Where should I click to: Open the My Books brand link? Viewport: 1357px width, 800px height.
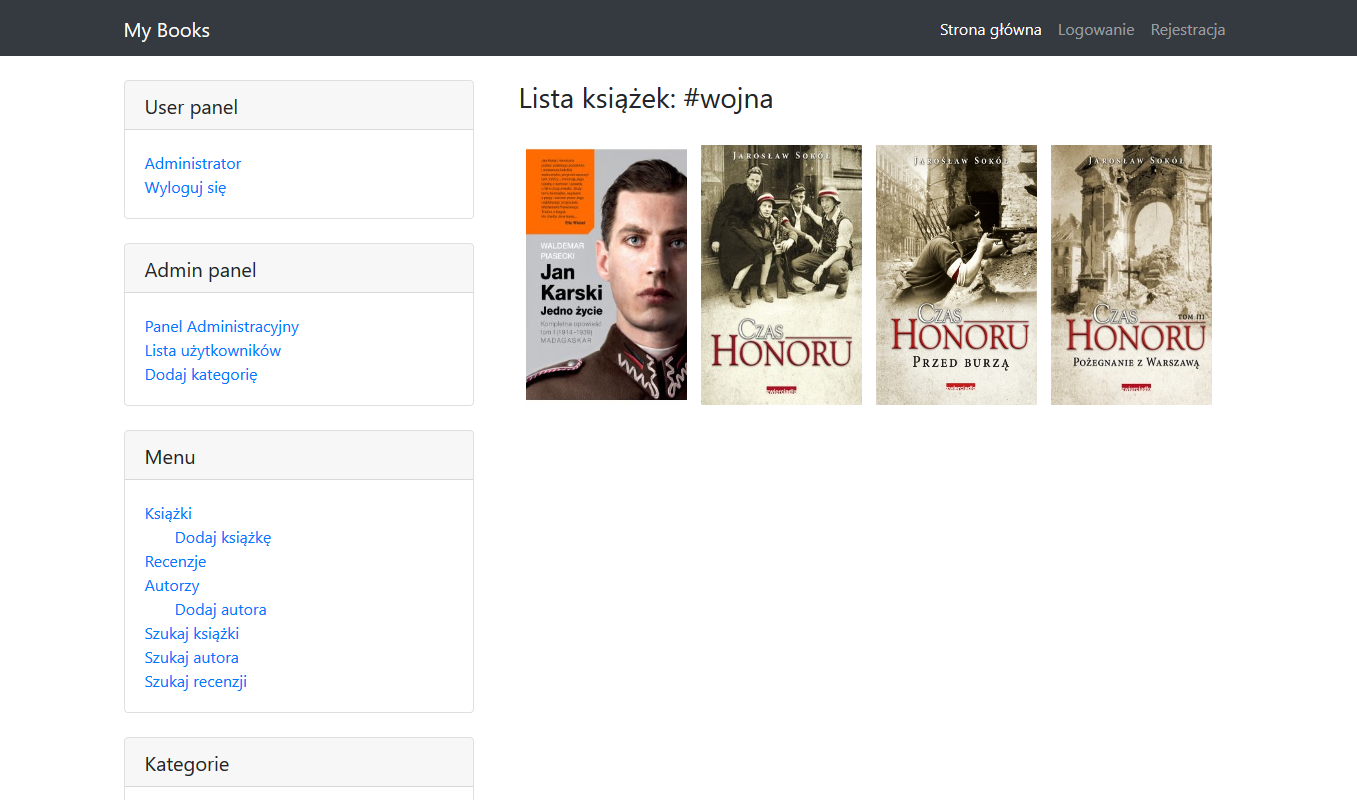pyautogui.click(x=167, y=30)
